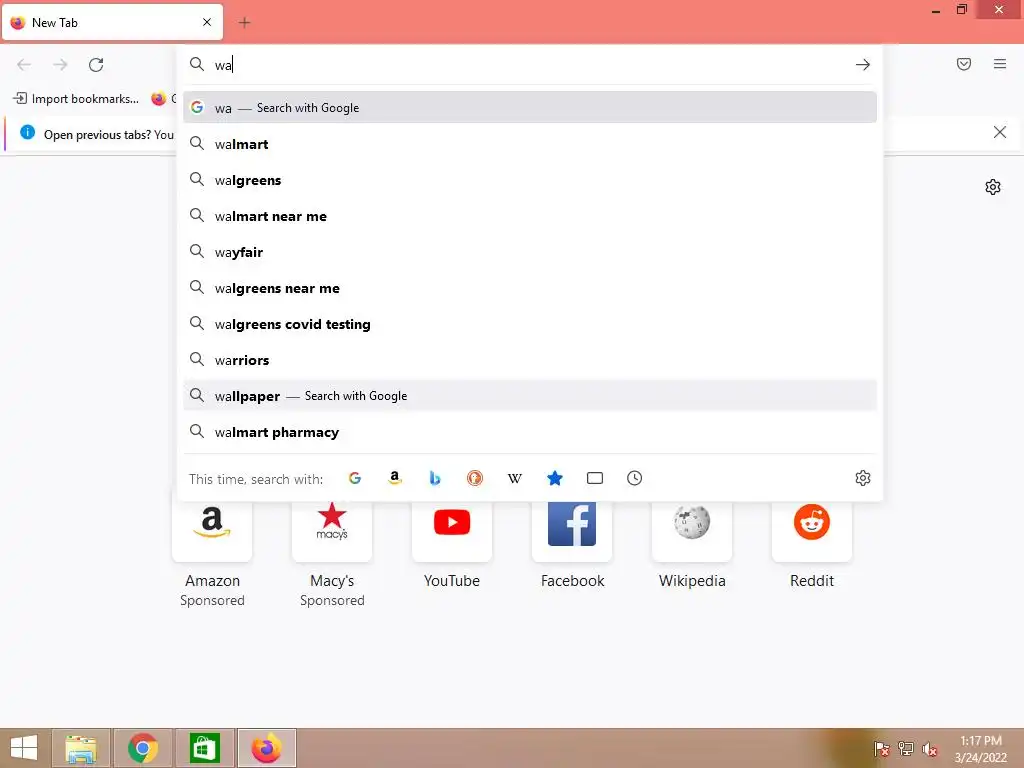
Task: Click Import bookmarks in bookmarks toolbar
Action: [x=76, y=99]
